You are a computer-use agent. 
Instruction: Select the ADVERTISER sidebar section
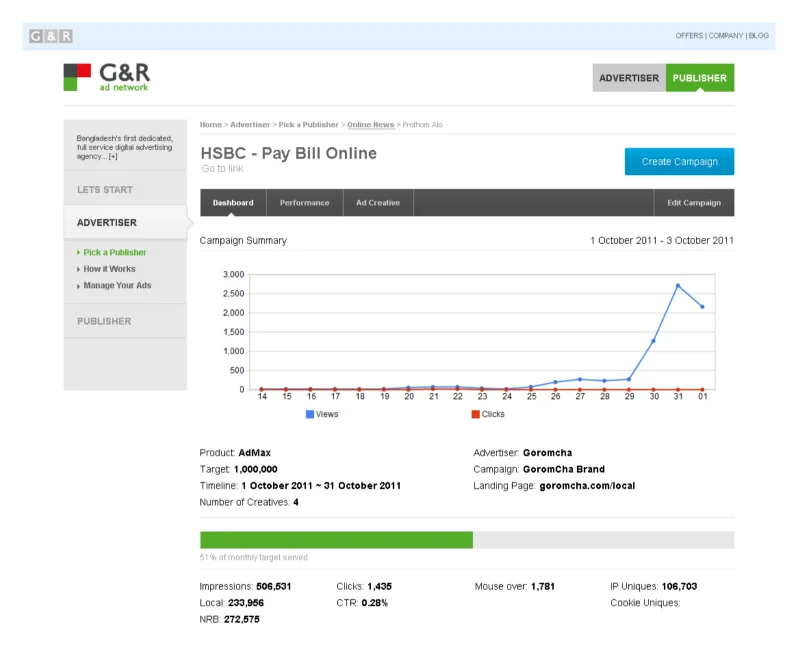125,223
